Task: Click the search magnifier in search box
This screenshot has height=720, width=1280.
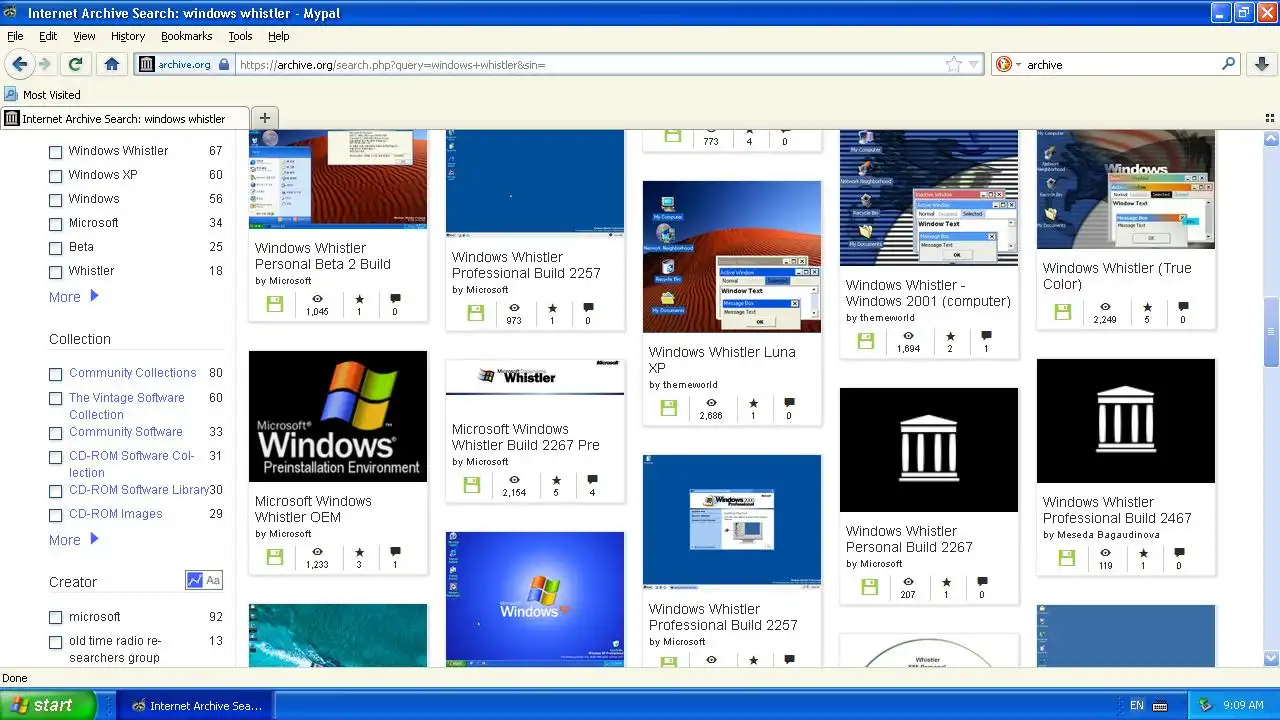Action: tap(1229, 64)
